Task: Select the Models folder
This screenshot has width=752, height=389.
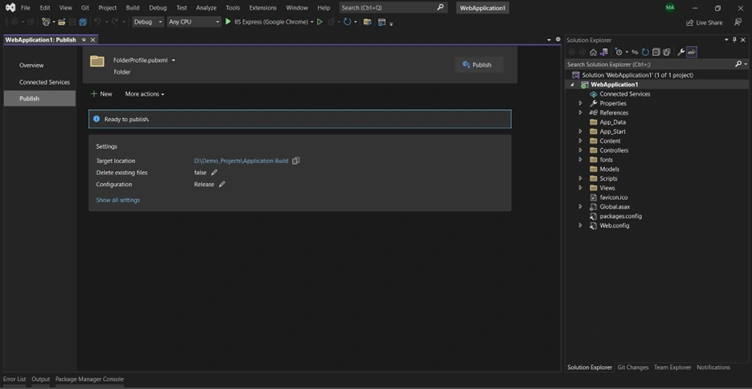Action: (609, 169)
